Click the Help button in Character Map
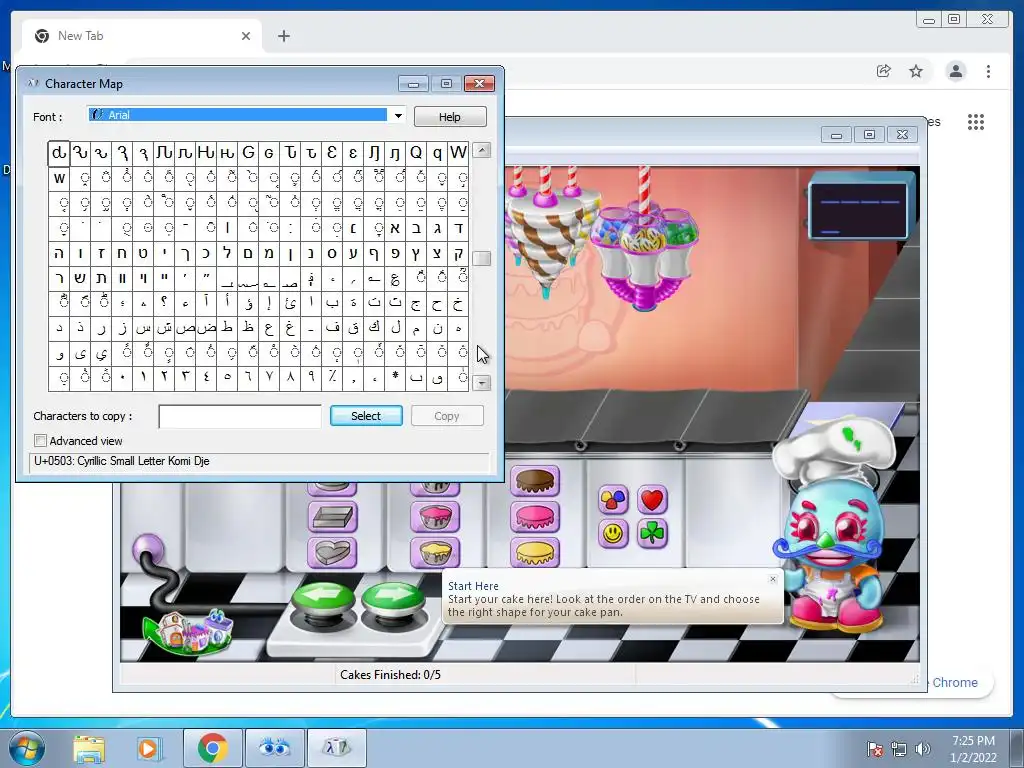This screenshot has height=768, width=1024. (x=450, y=117)
